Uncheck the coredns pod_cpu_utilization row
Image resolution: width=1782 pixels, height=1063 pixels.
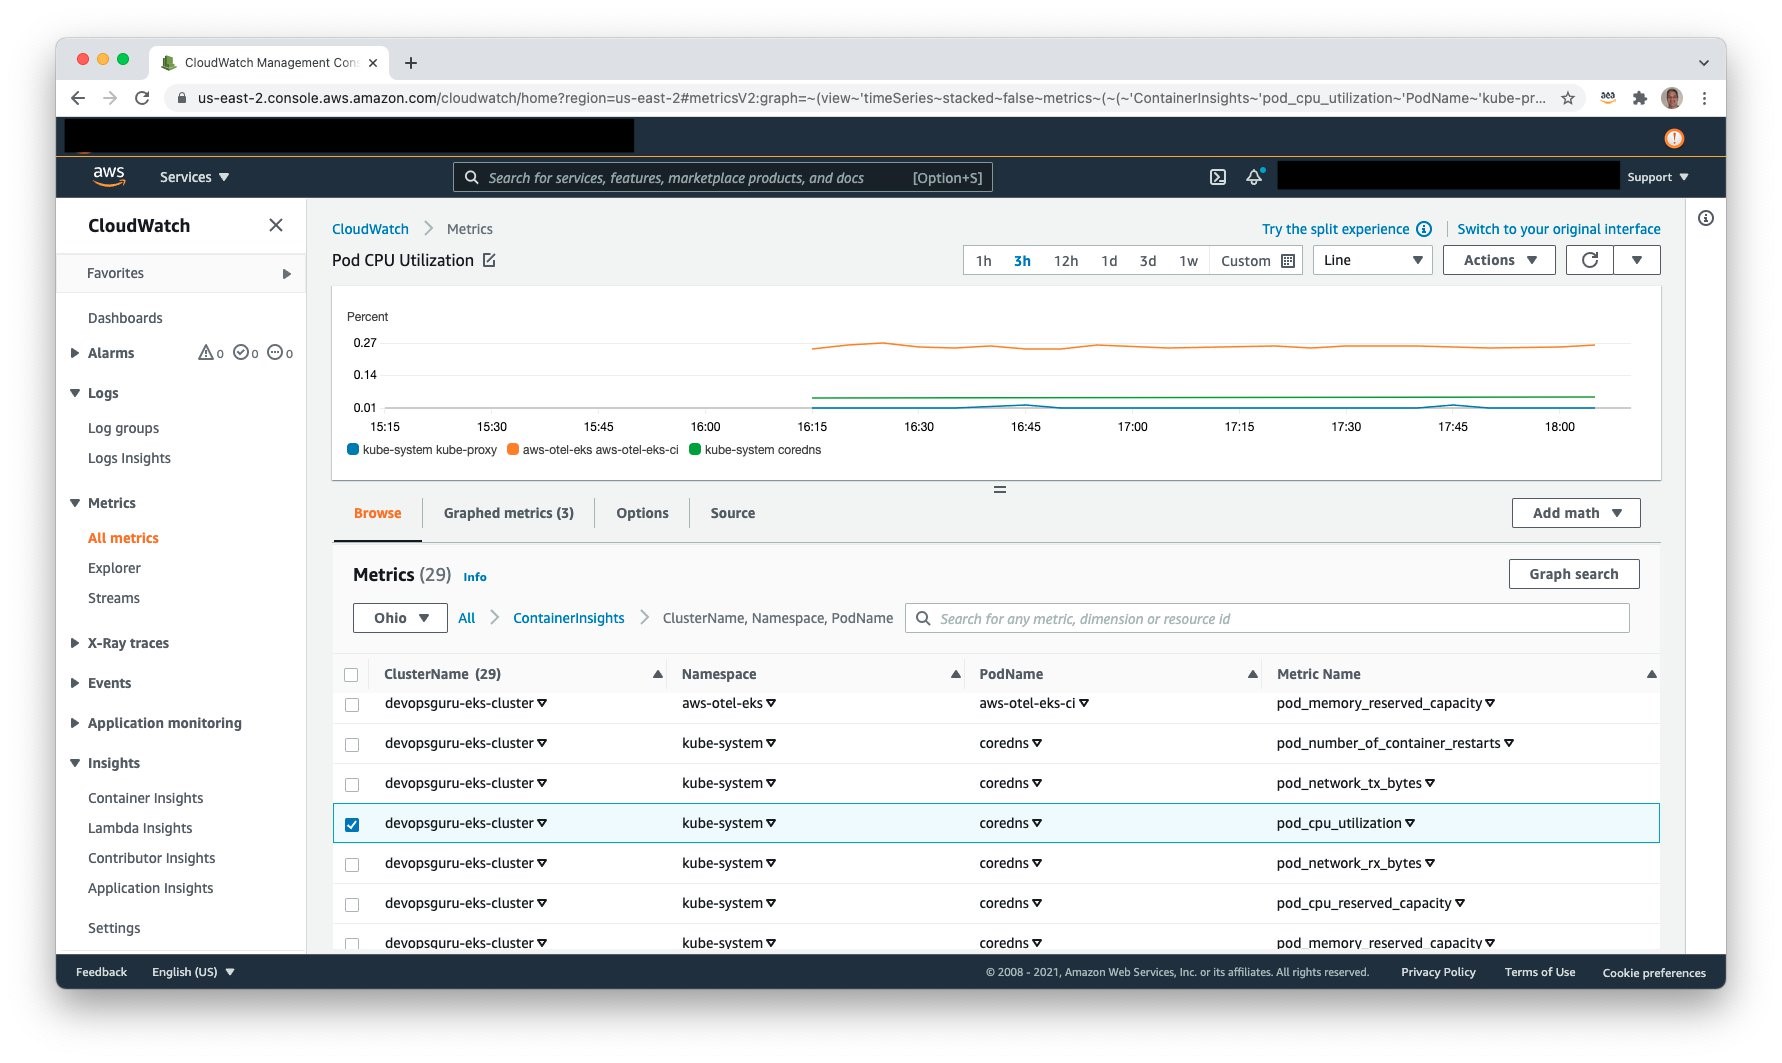point(352,825)
